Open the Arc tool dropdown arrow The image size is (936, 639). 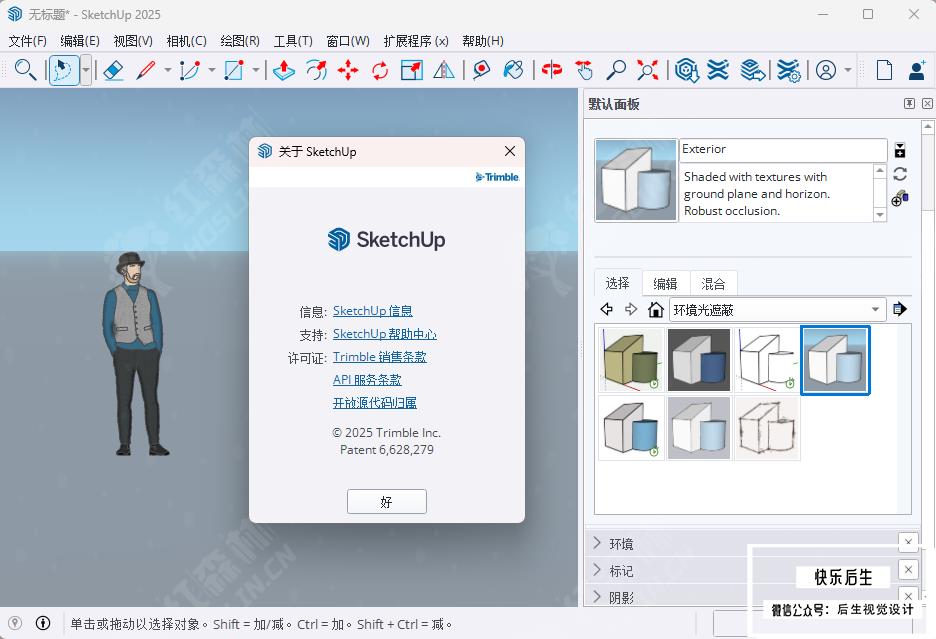(212, 70)
